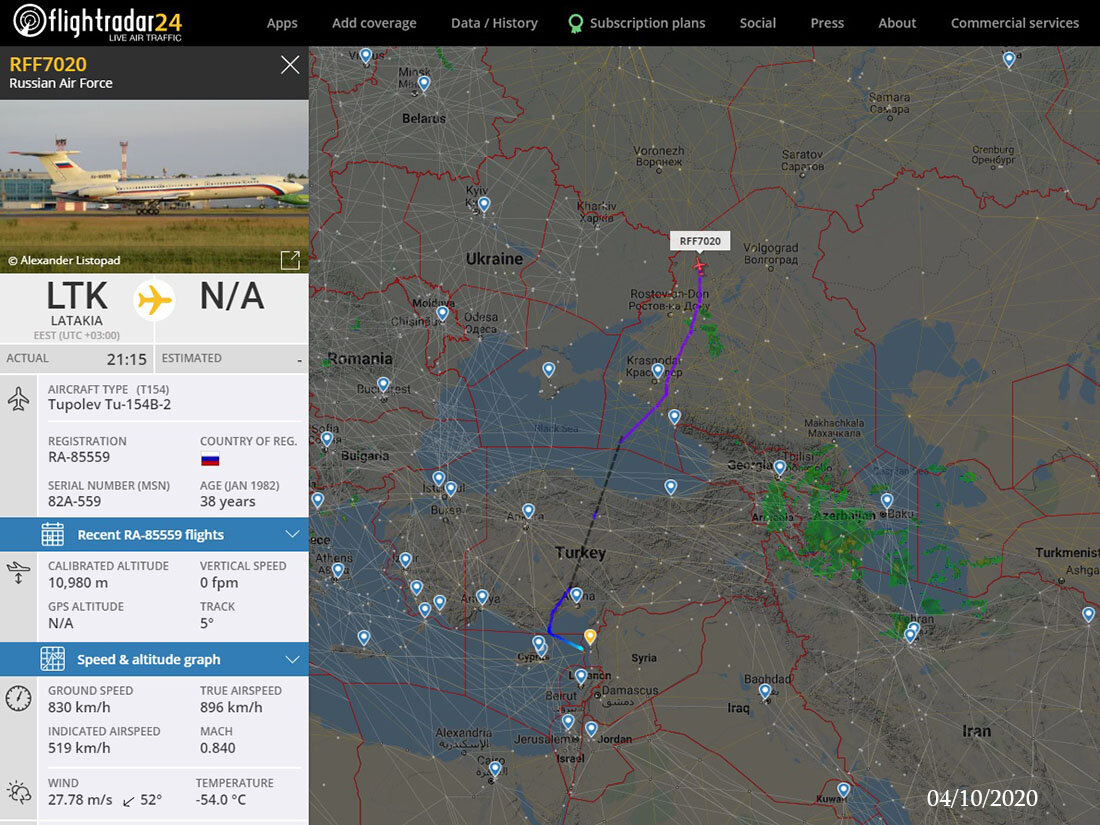
Task: Click the Russian flag country icon
Action: [210, 458]
